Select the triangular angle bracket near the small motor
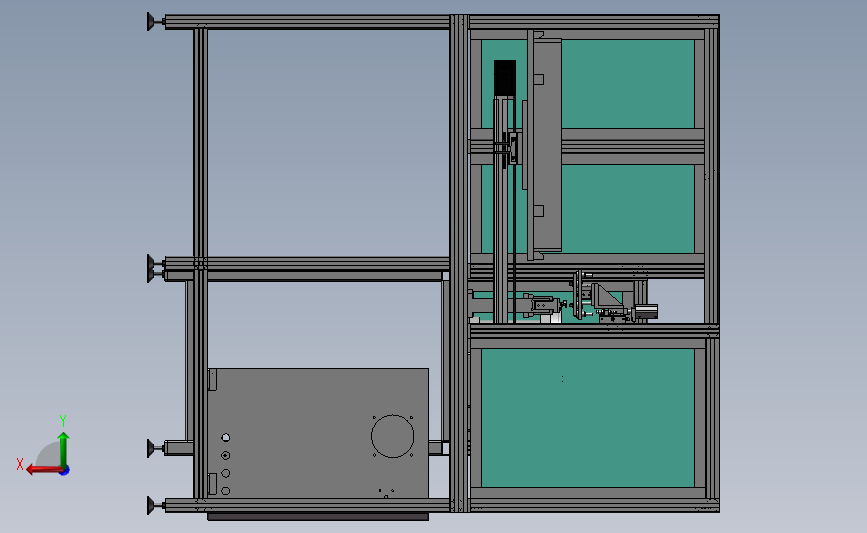This screenshot has height=533, width=867. [x=607, y=297]
